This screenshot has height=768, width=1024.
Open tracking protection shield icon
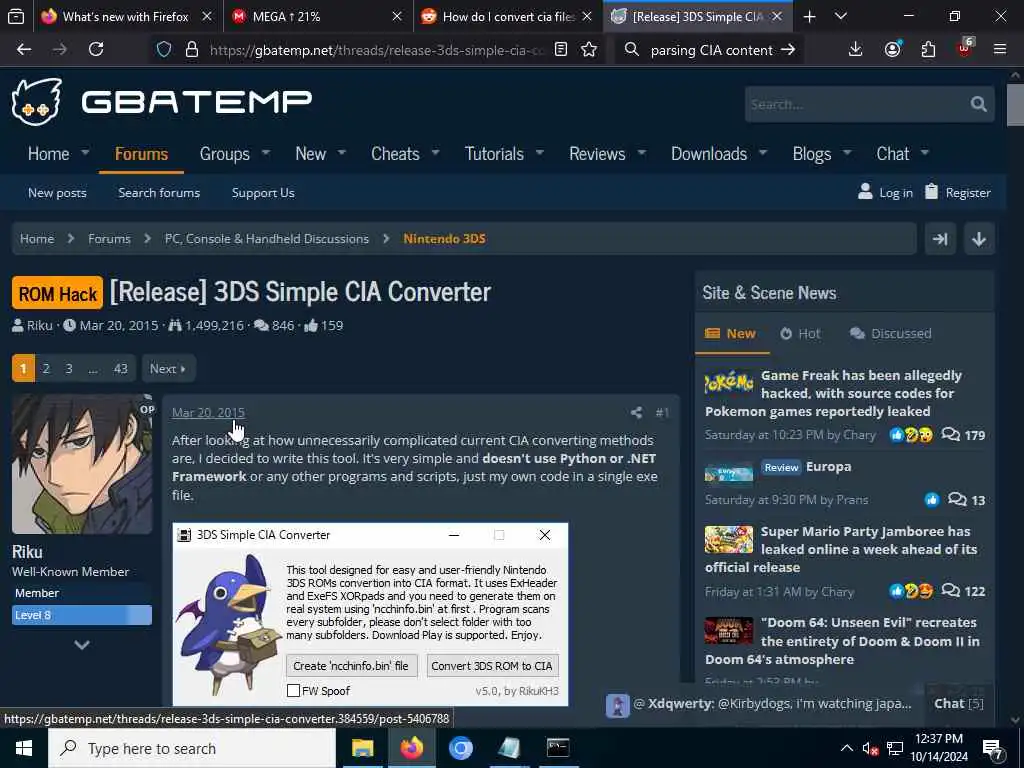point(164,50)
